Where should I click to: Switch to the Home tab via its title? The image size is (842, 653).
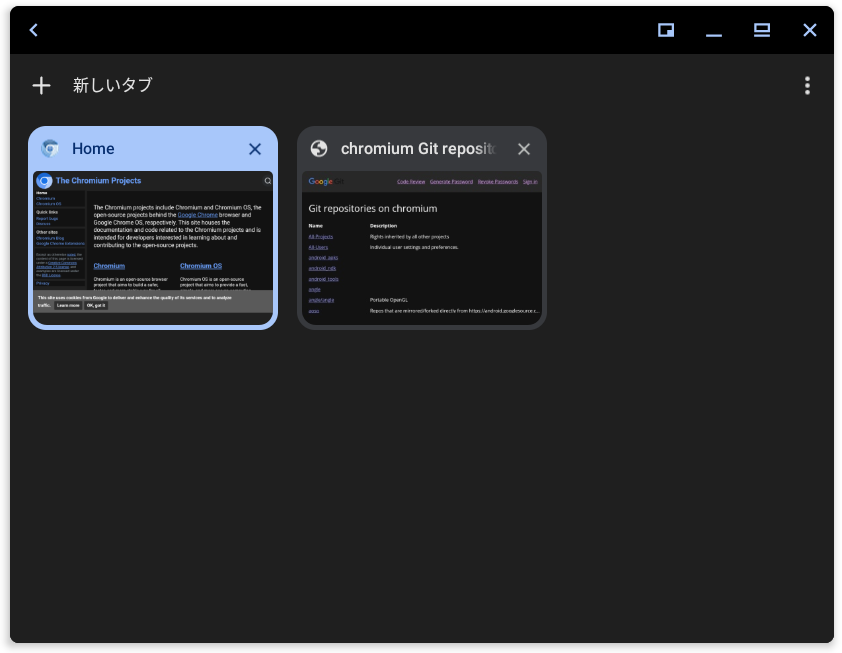tap(93, 149)
